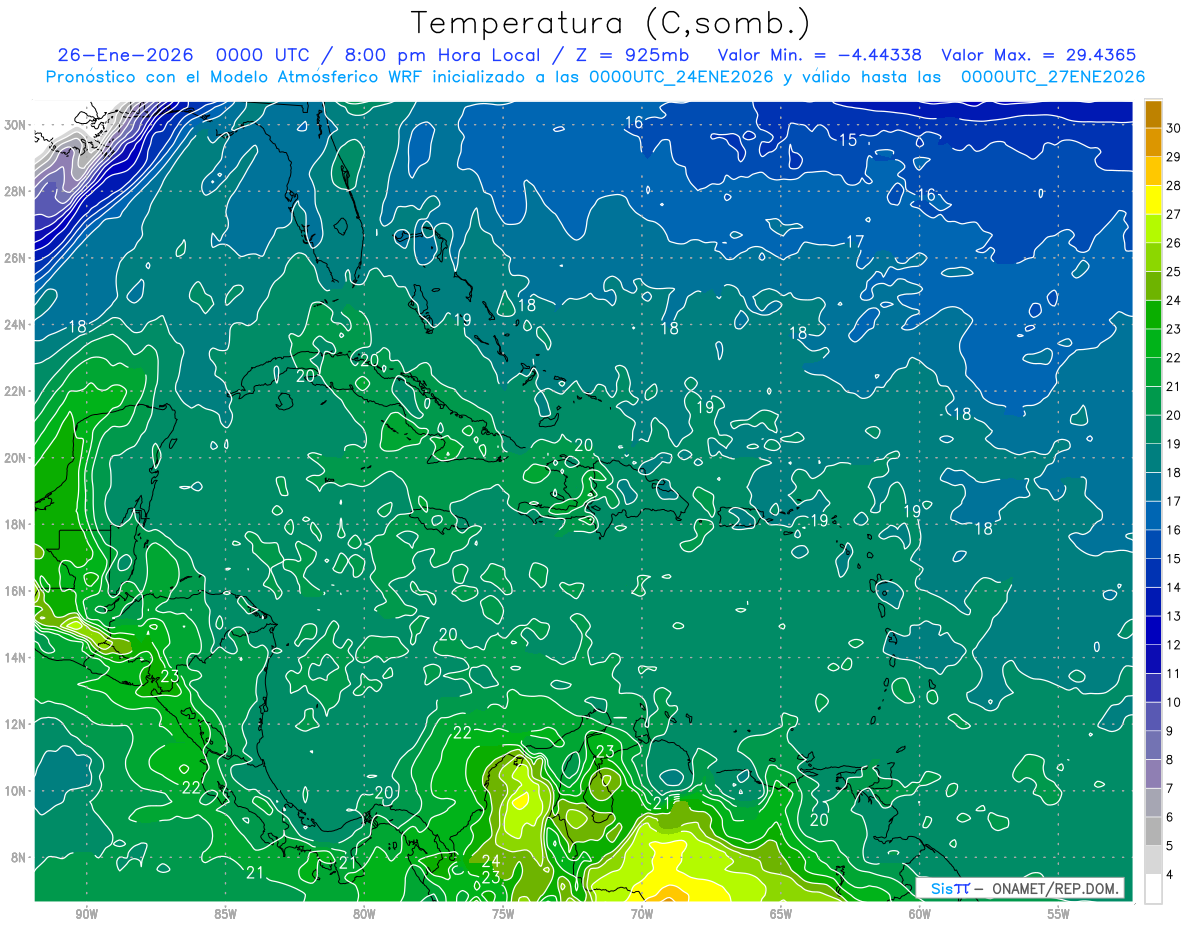Viewport: 1200px width, 927px height.
Task: Click the SisTT ONAMET/REP.DOM. logo box
Action: click(x=1020, y=888)
